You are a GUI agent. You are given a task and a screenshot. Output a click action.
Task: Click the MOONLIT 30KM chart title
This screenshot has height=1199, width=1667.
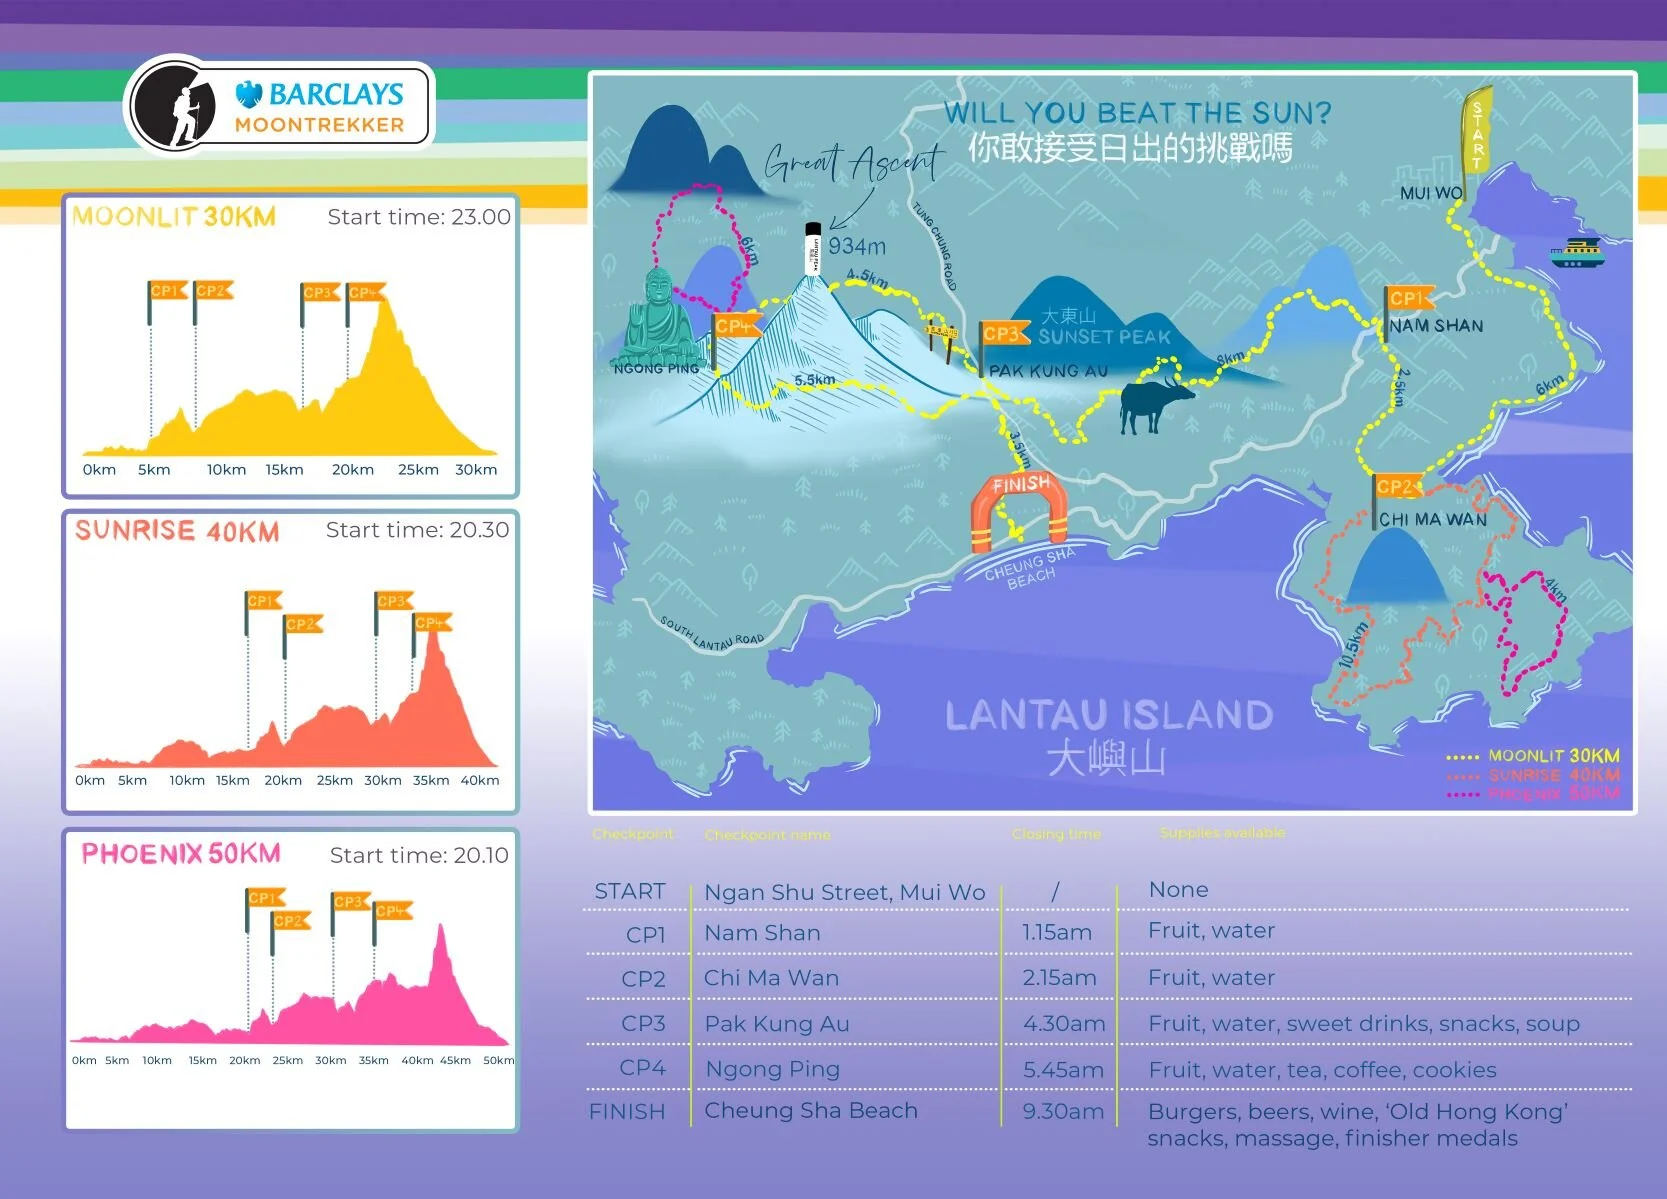pos(174,217)
